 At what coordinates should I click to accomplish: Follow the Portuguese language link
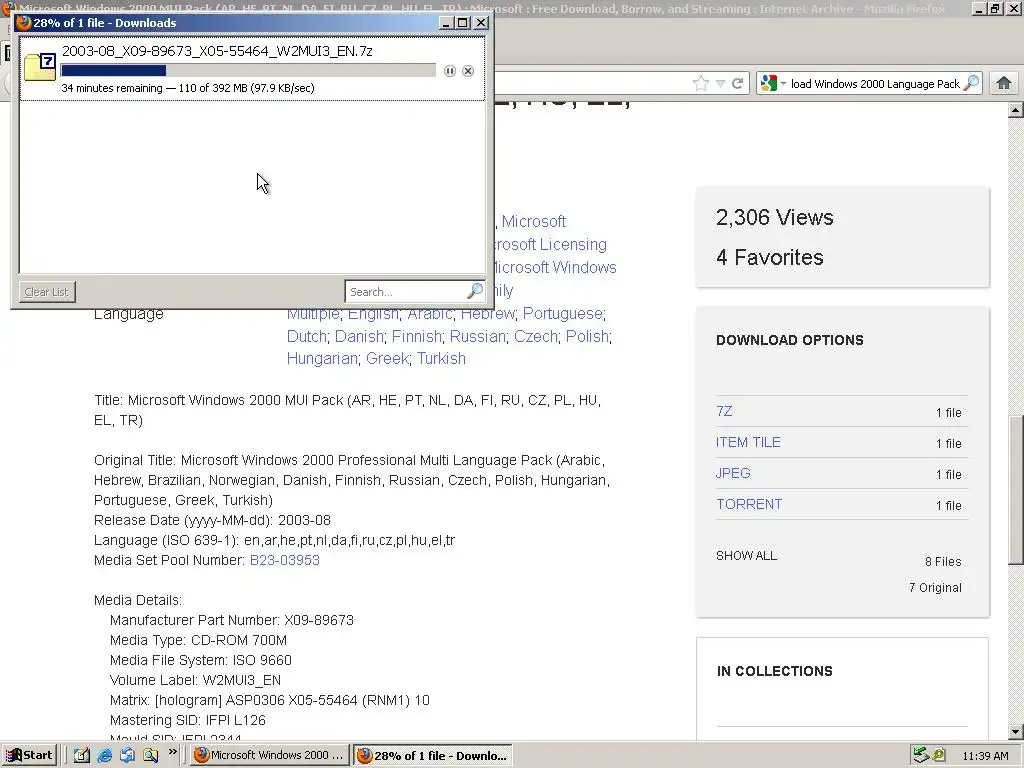562,313
